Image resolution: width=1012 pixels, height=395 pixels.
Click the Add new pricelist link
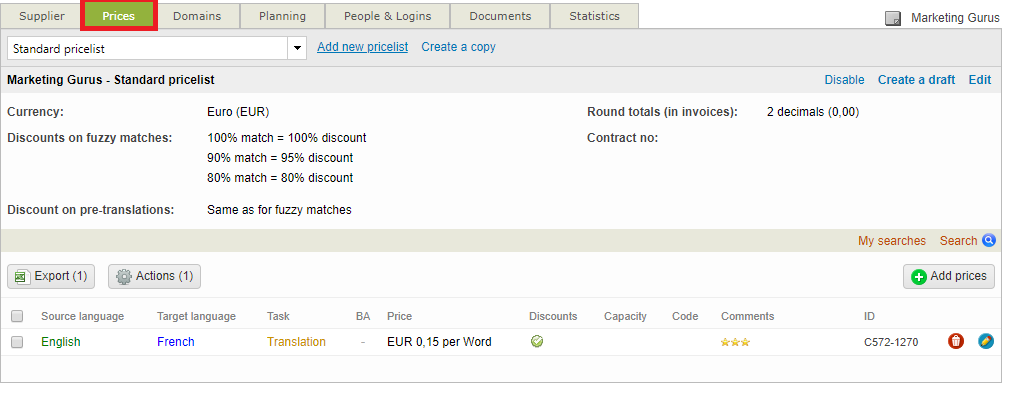coord(363,47)
